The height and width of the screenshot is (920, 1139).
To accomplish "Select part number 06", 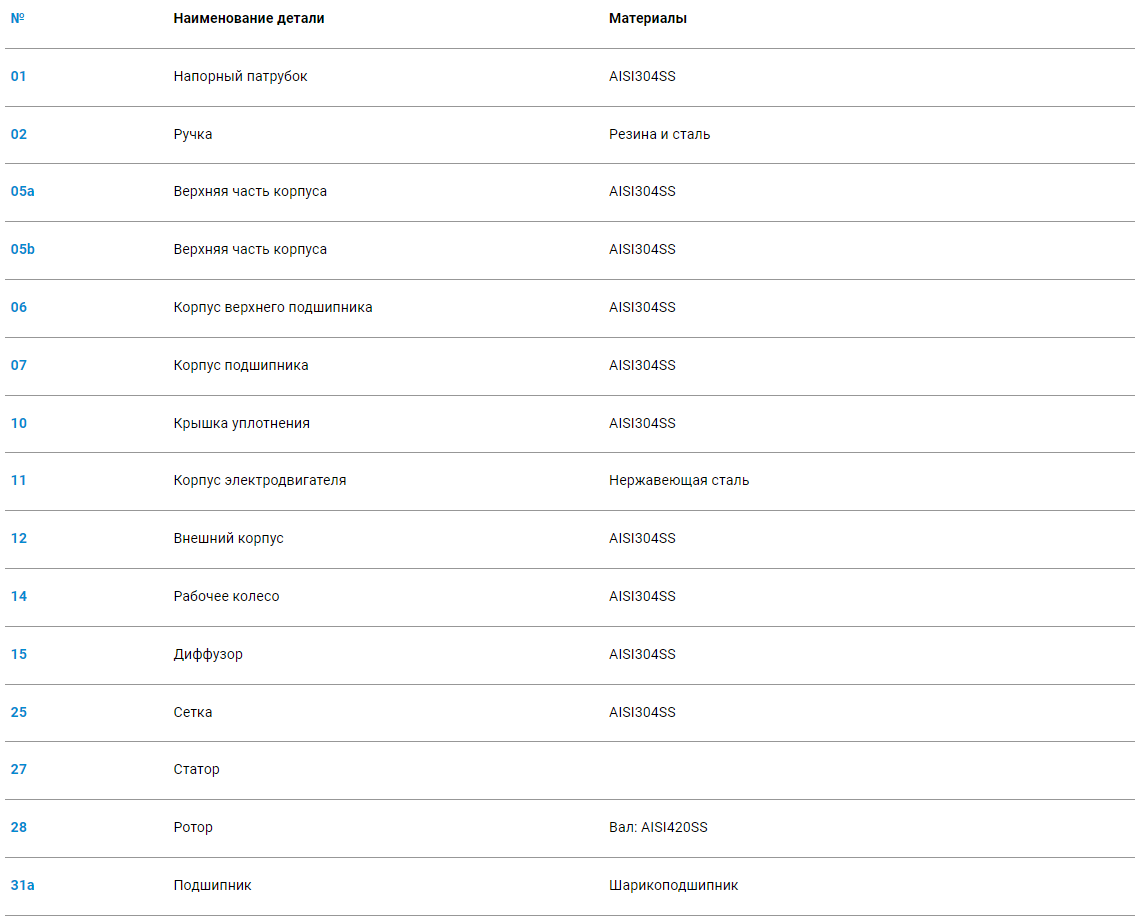I will [19, 307].
